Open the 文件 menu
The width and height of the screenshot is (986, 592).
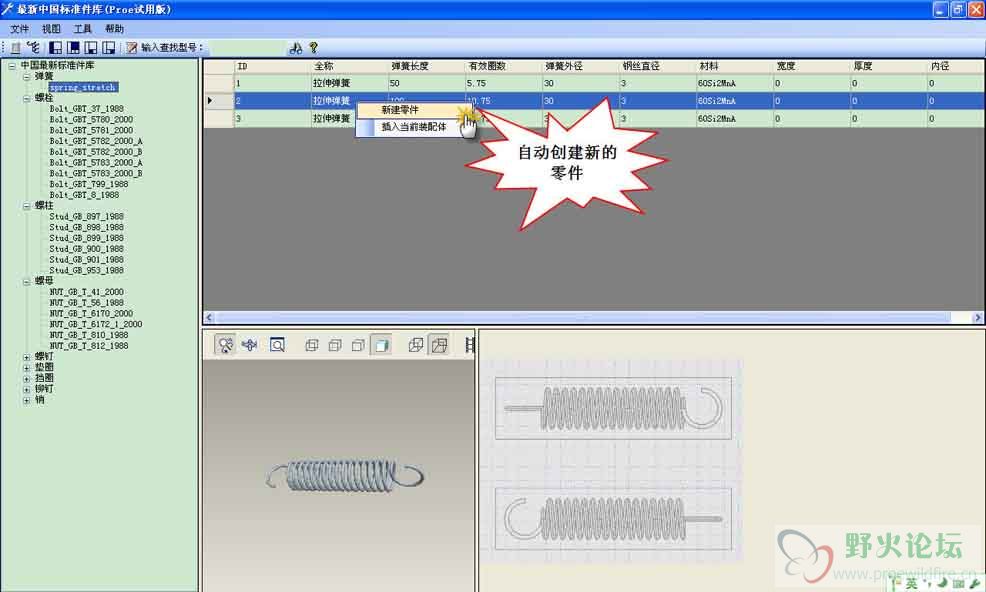(19, 29)
